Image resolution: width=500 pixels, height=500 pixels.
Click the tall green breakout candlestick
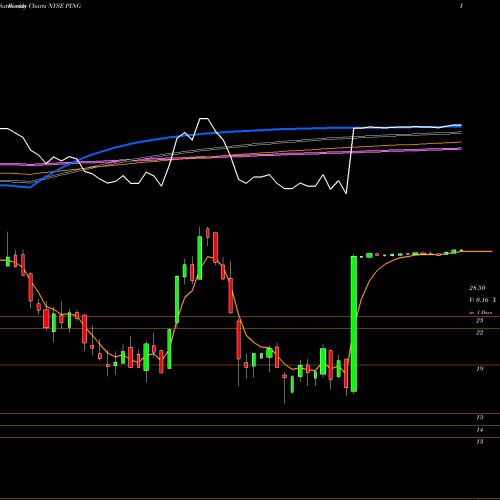354,324
